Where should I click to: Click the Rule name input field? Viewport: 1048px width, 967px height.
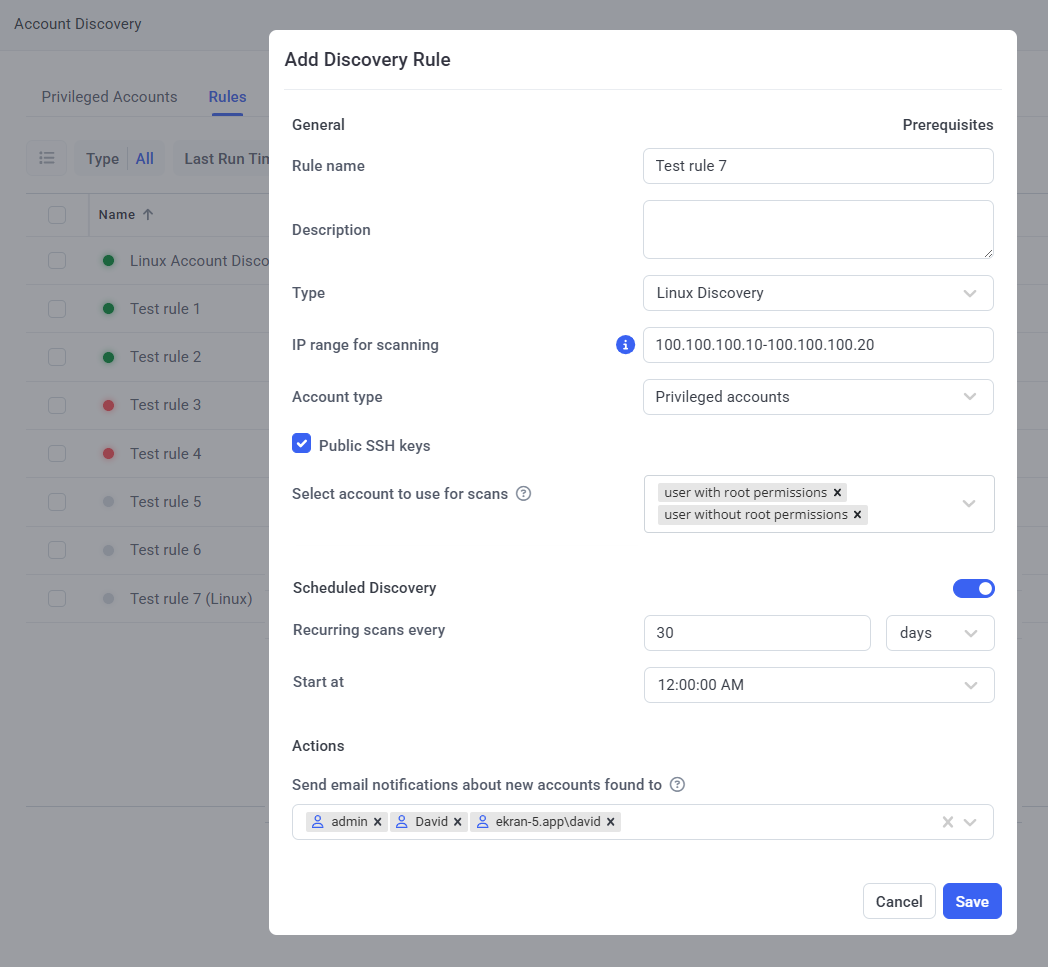coord(818,166)
